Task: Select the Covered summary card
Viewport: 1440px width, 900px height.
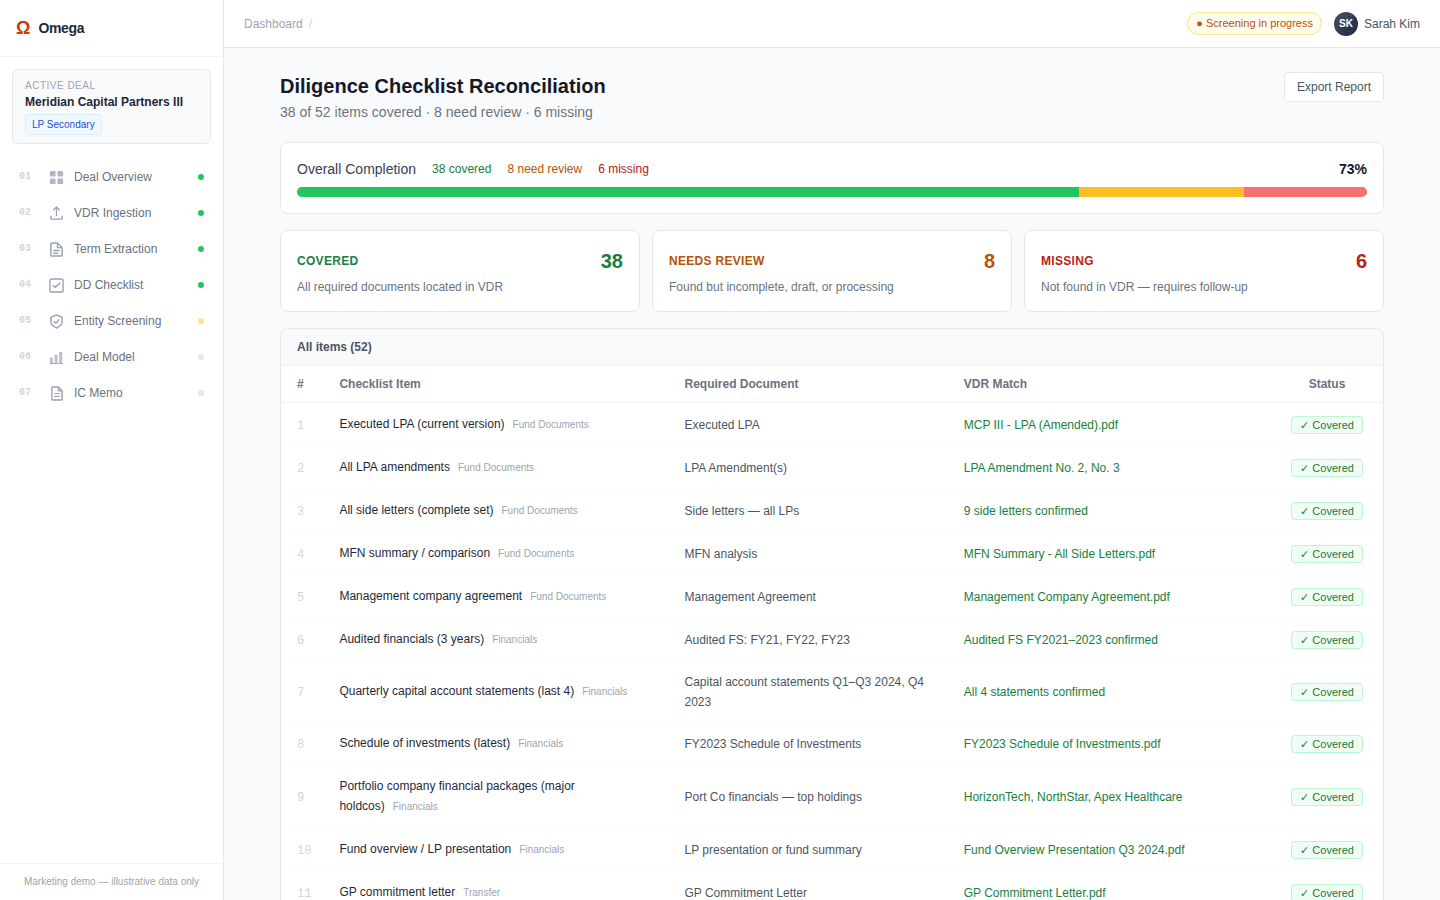Action: 460,272
